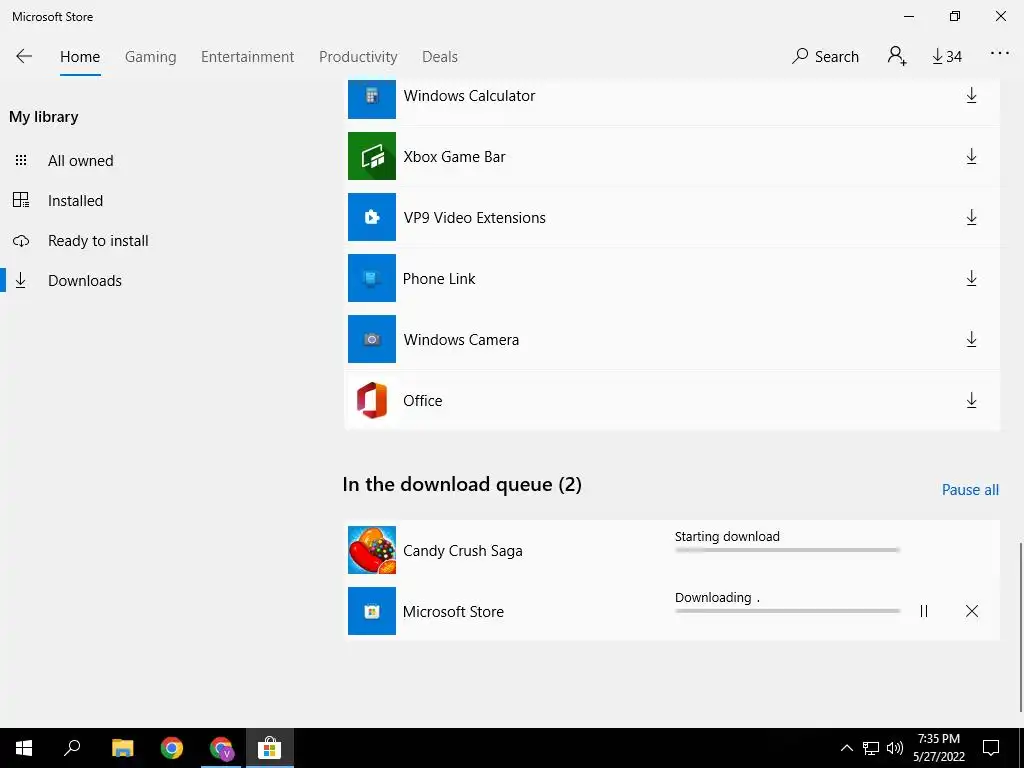Download Windows Calculator using its arrow icon
This screenshot has height=768, width=1024.
971,95
